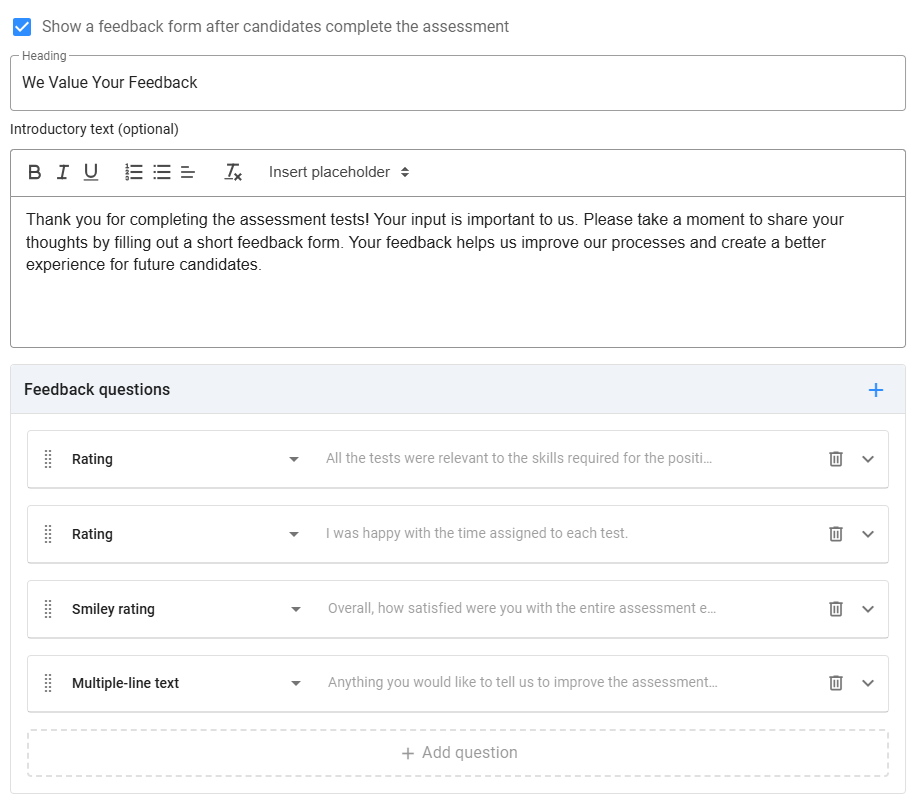Screen dimensions: 917x803
Task: Insert a numbered list
Action: pyautogui.click(x=133, y=172)
